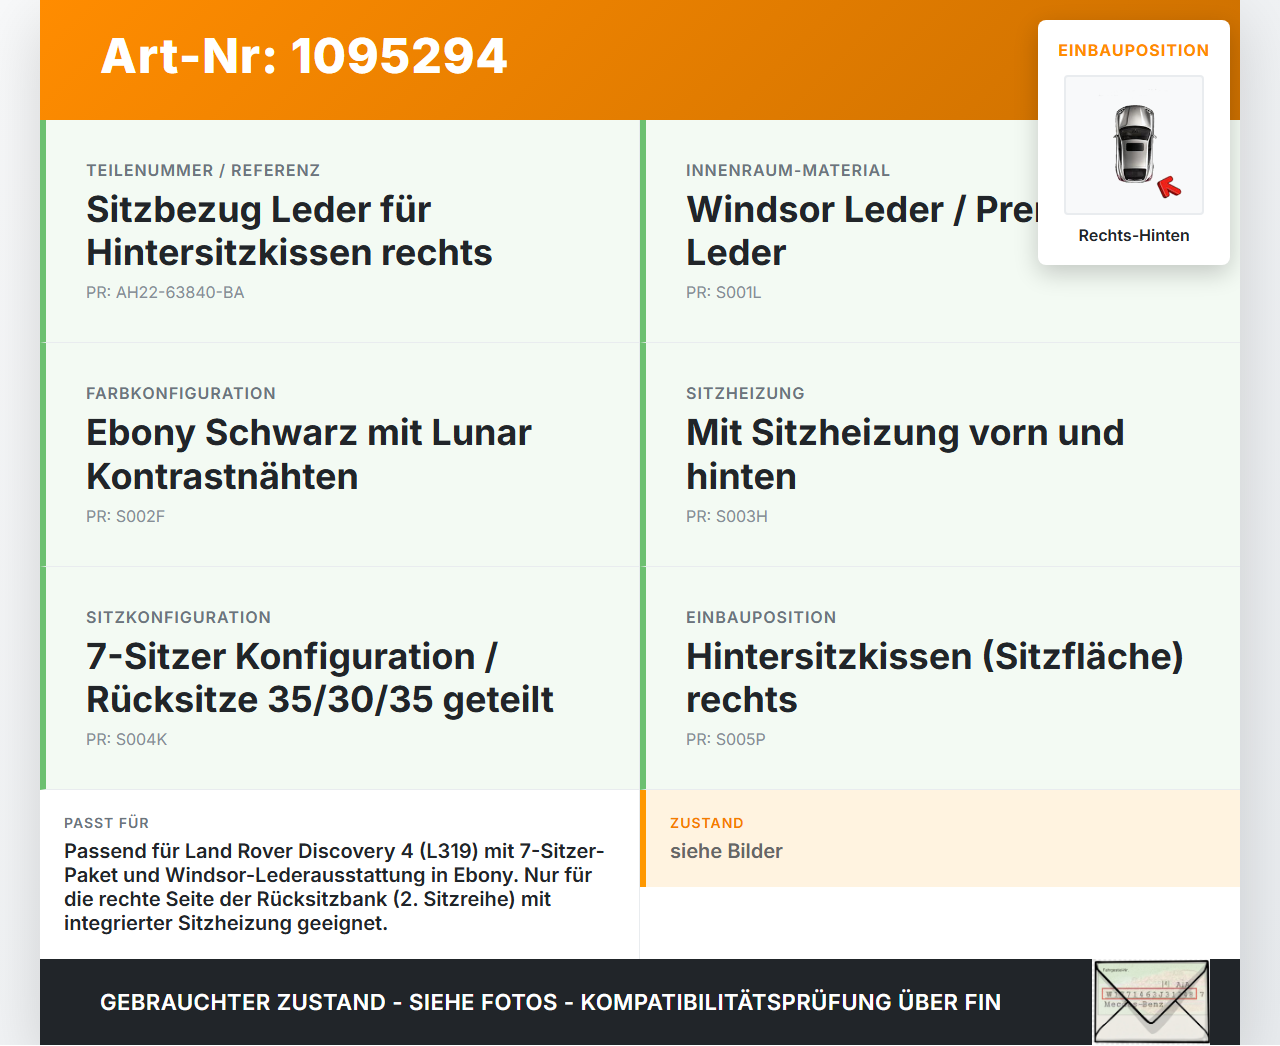Click the Rechts-Hinten caption
This screenshot has width=1280, height=1046.
[x=1134, y=235]
